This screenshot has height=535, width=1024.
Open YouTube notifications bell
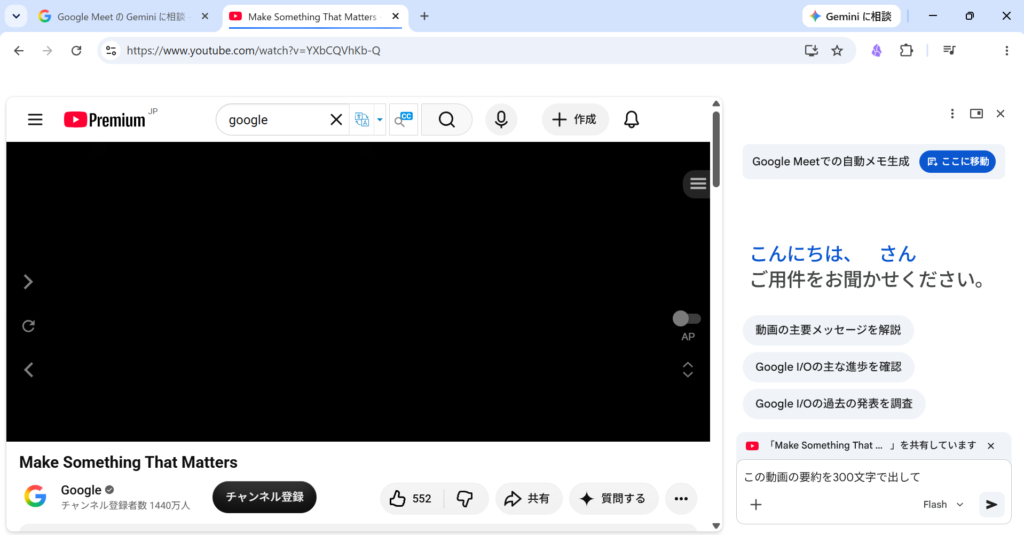[632, 120]
